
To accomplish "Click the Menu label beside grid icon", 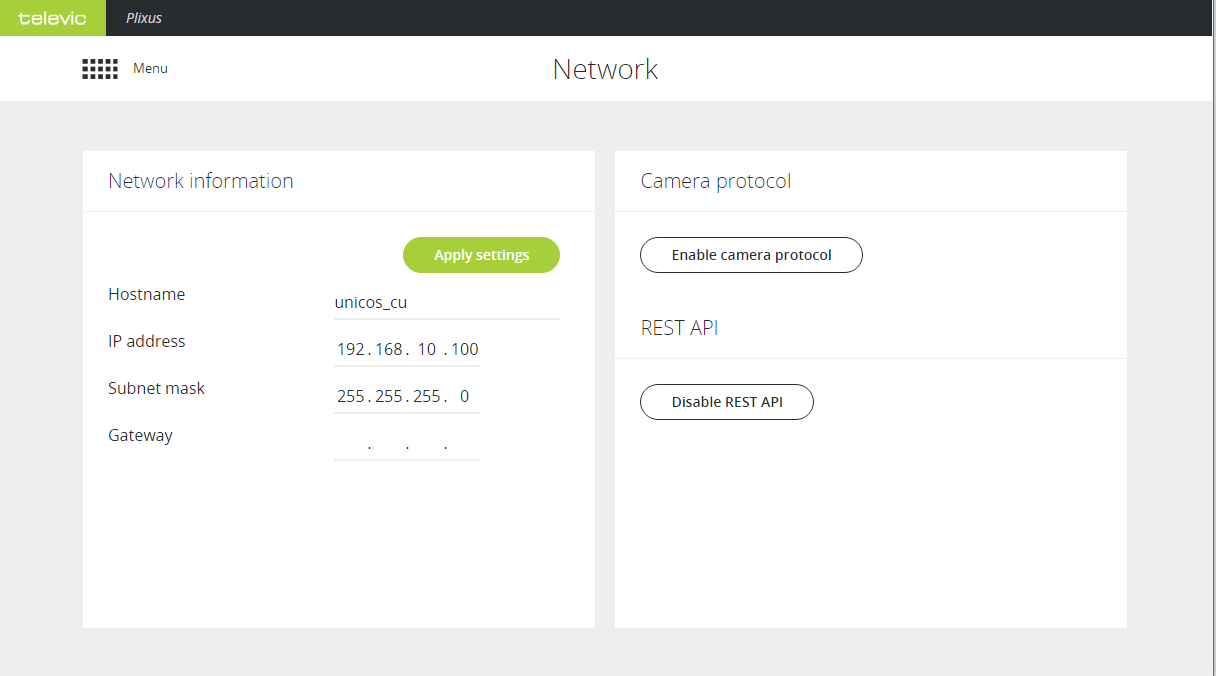I will tap(150, 69).
